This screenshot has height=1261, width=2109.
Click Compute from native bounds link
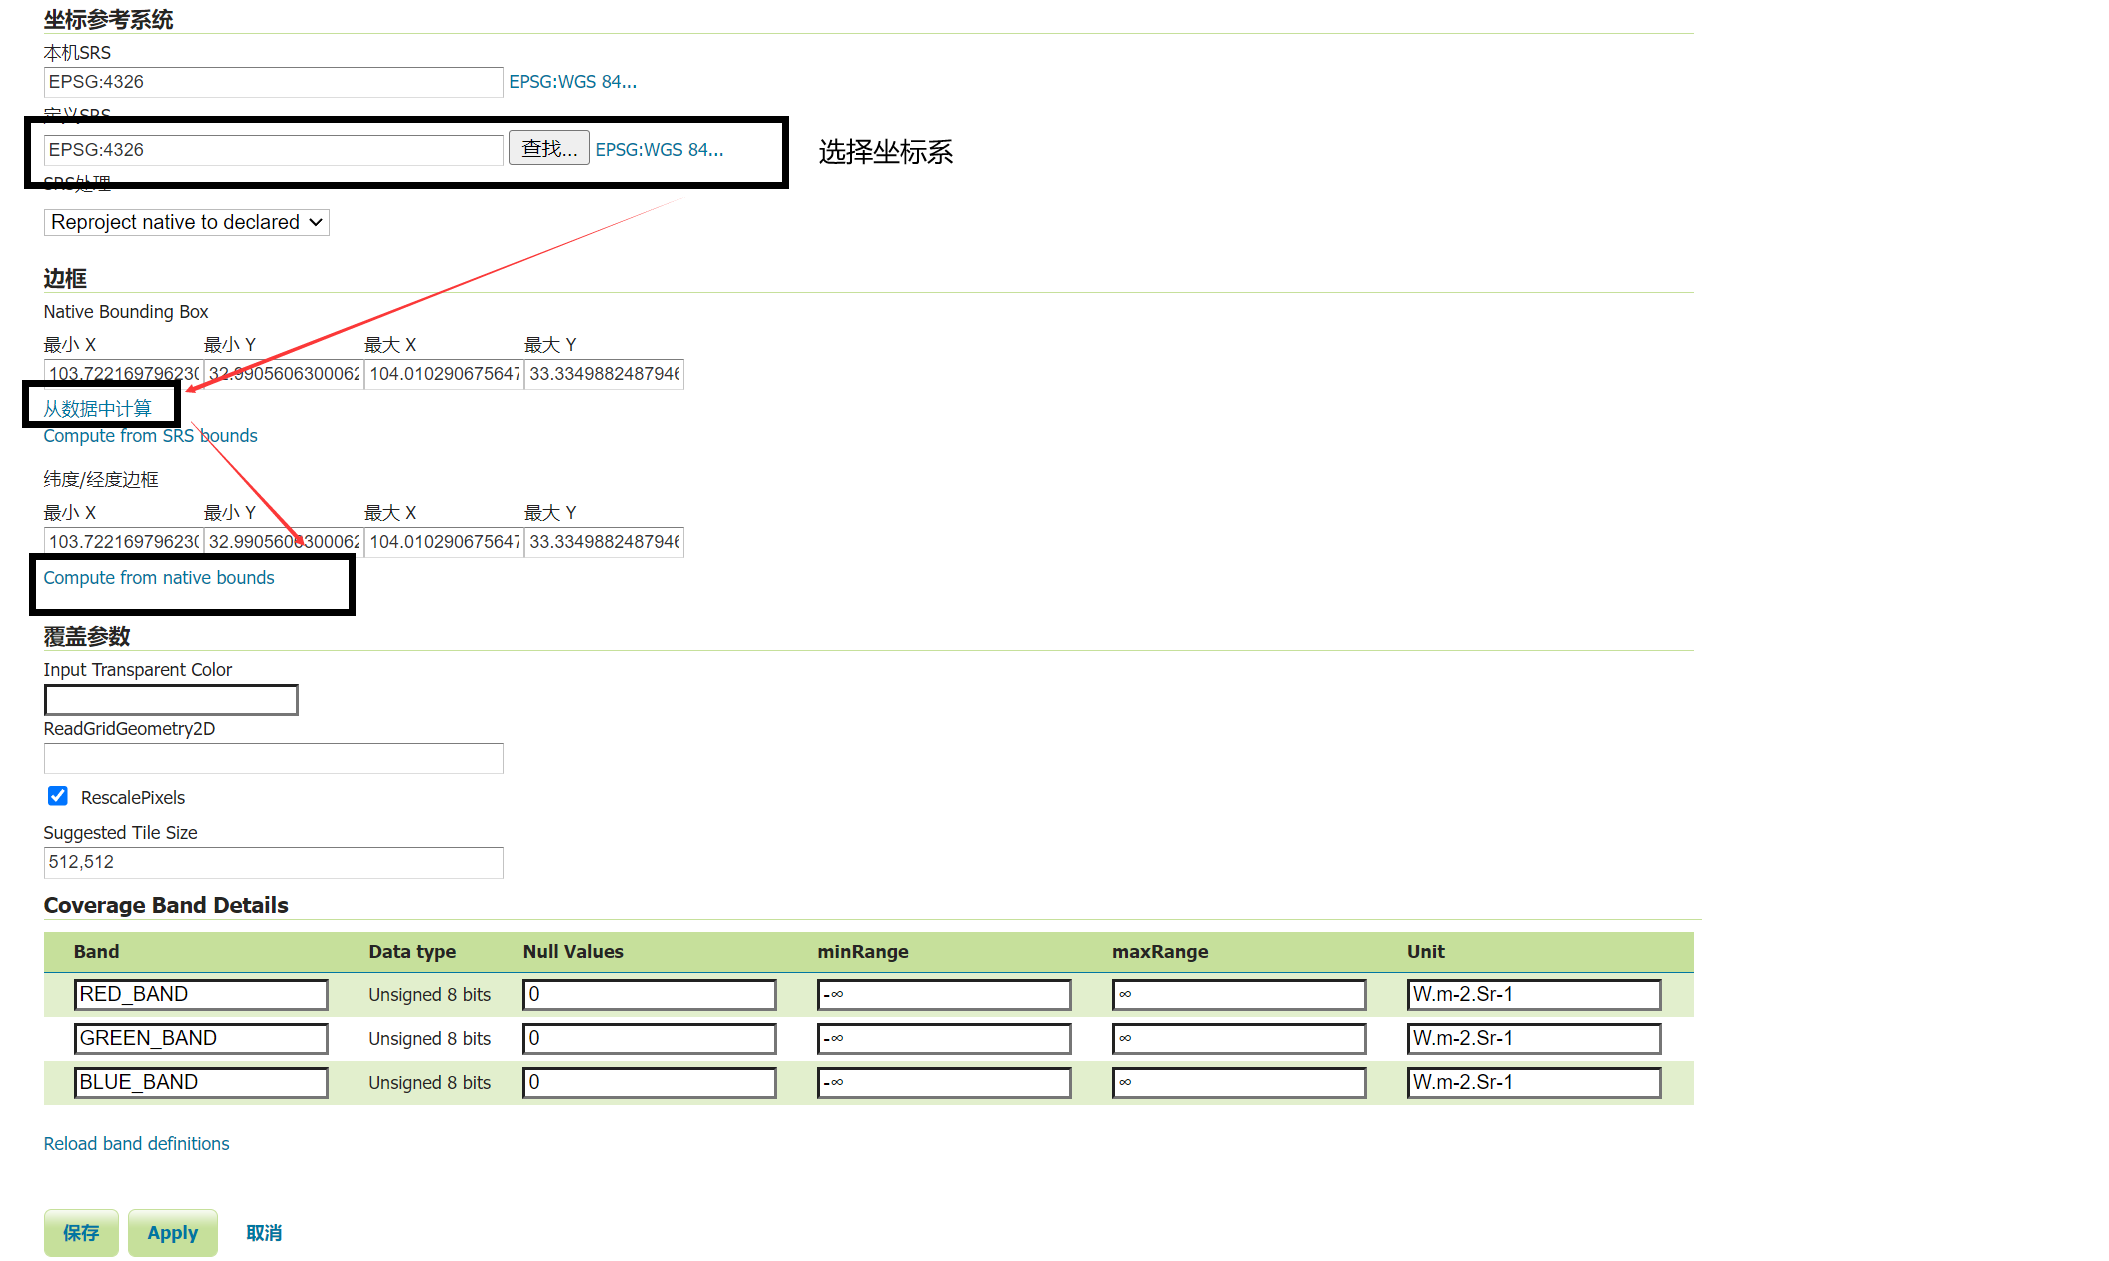158,578
